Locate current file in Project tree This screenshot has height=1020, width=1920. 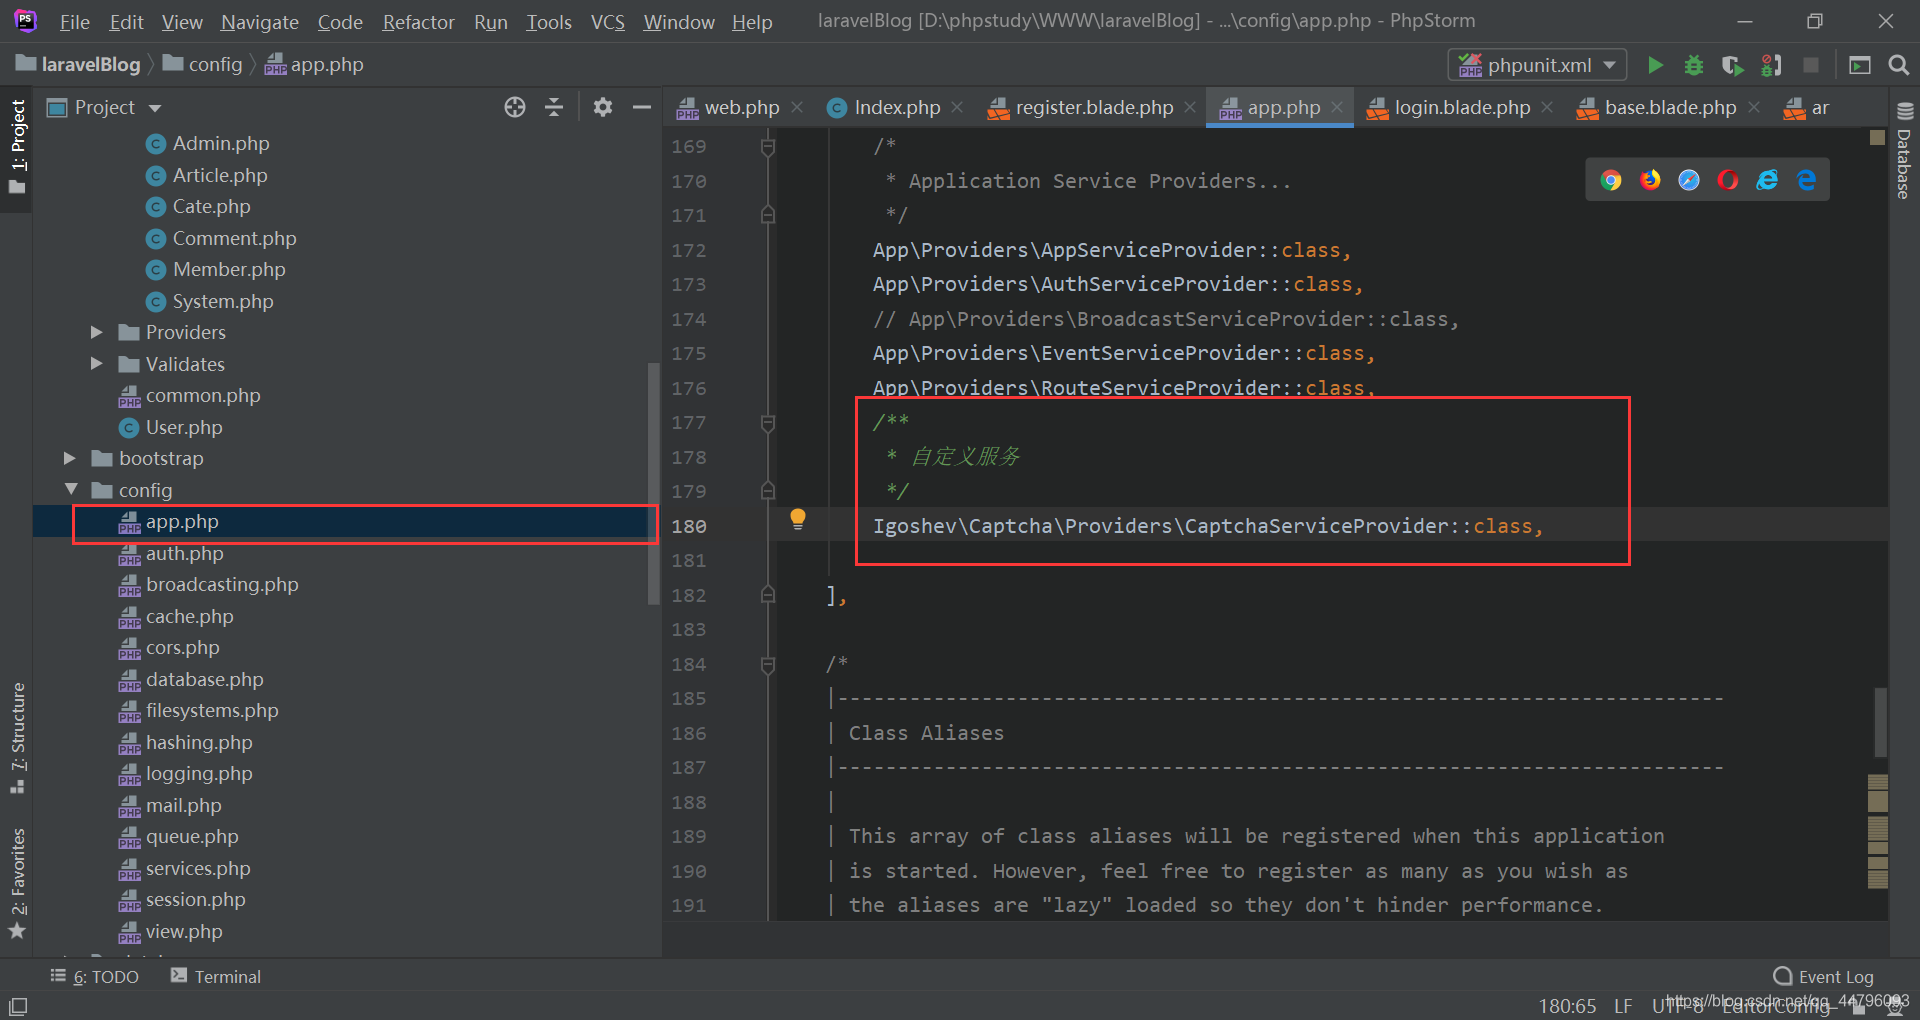tap(515, 107)
